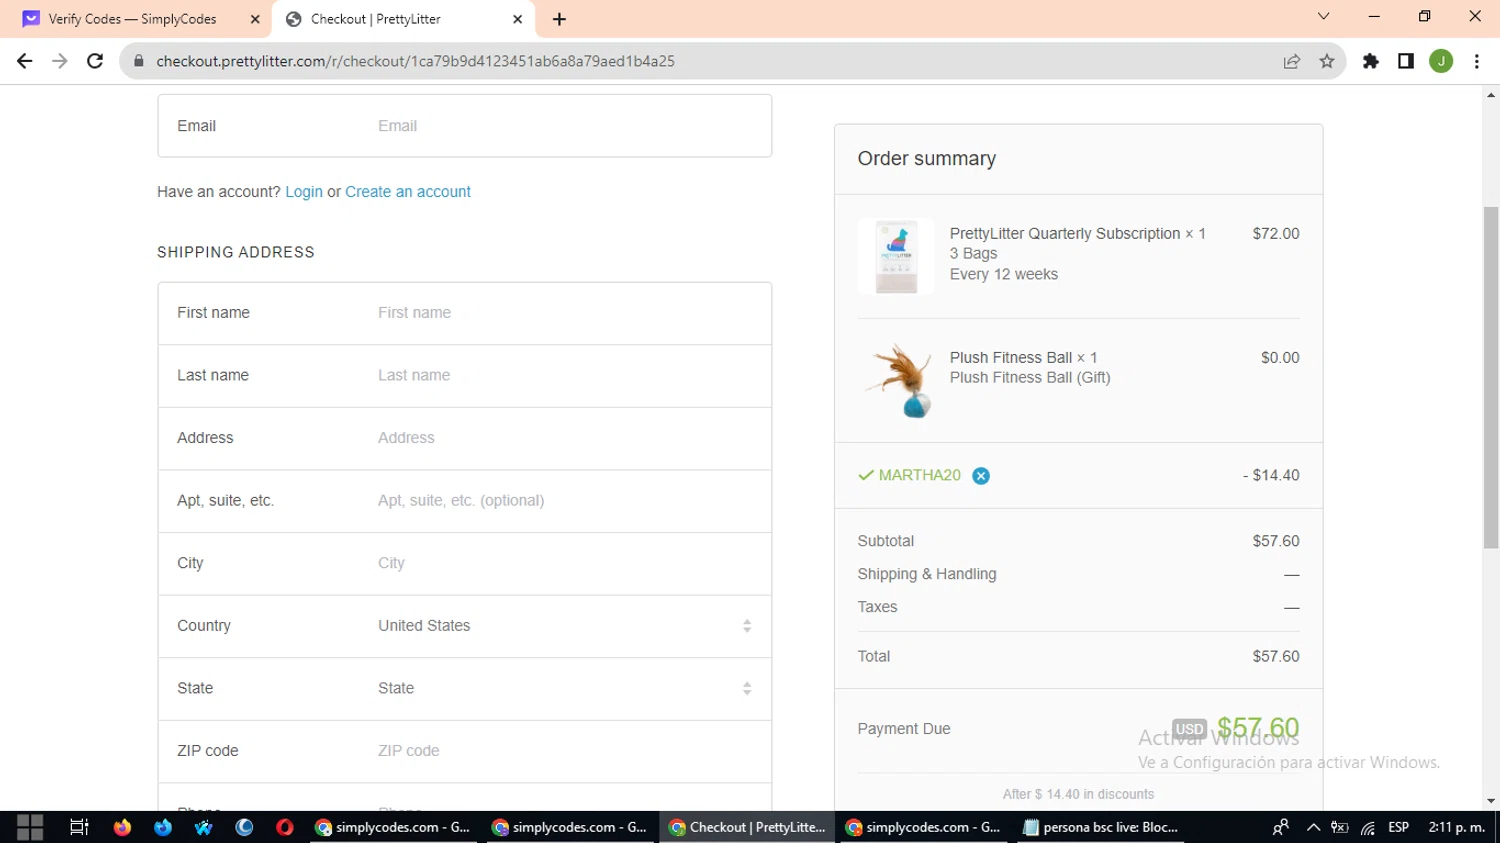This screenshot has width=1500, height=843.
Task: Toggle the browser side panel icon
Action: (1406, 61)
